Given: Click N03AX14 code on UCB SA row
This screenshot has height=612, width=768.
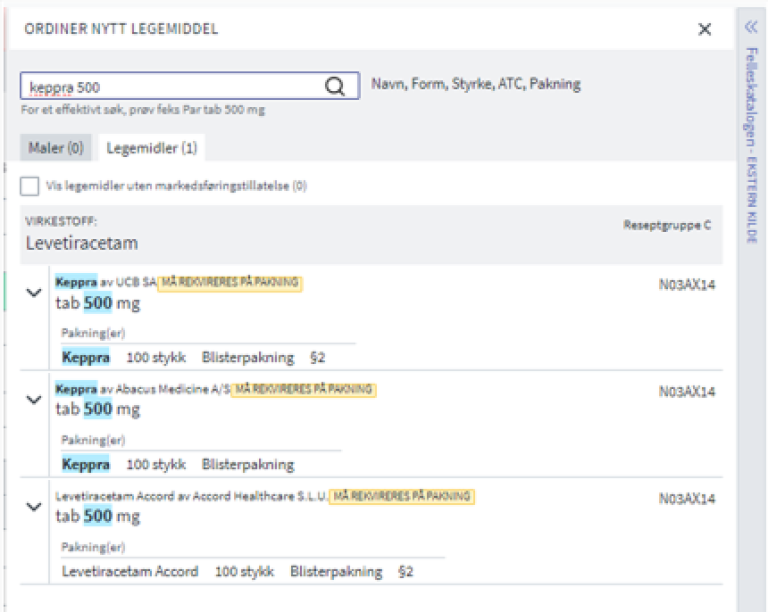Looking at the screenshot, I should 687,284.
